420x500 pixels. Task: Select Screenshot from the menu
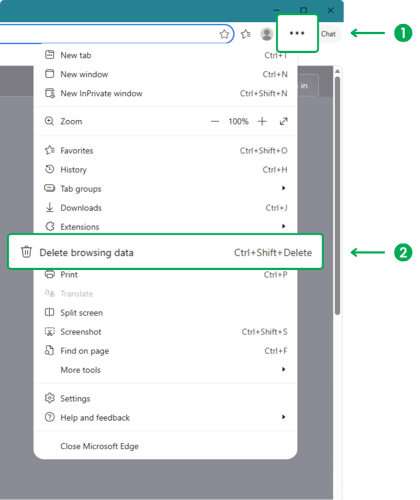pos(166,332)
